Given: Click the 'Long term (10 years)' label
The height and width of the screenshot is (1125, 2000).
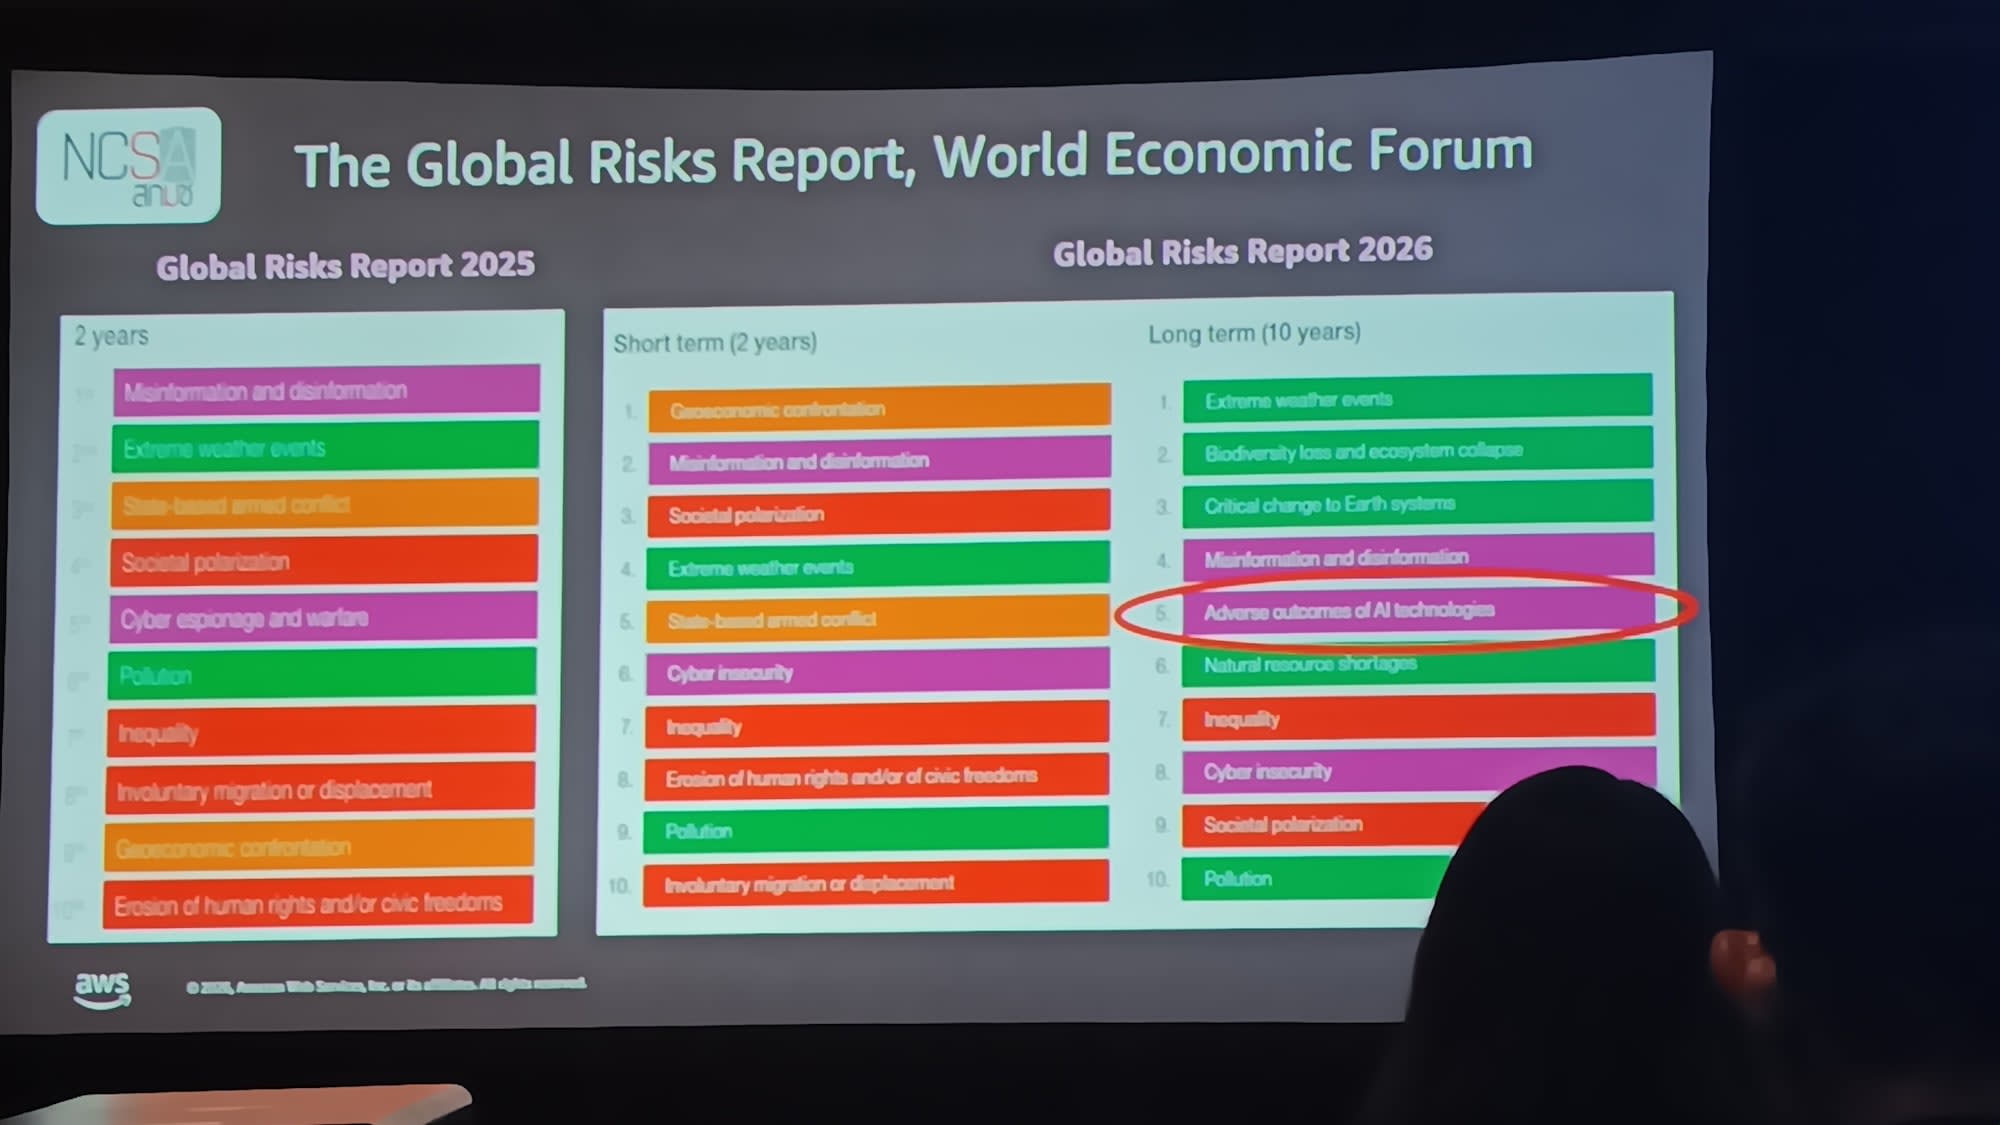Looking at the screenshot, I should [1254, 333].
